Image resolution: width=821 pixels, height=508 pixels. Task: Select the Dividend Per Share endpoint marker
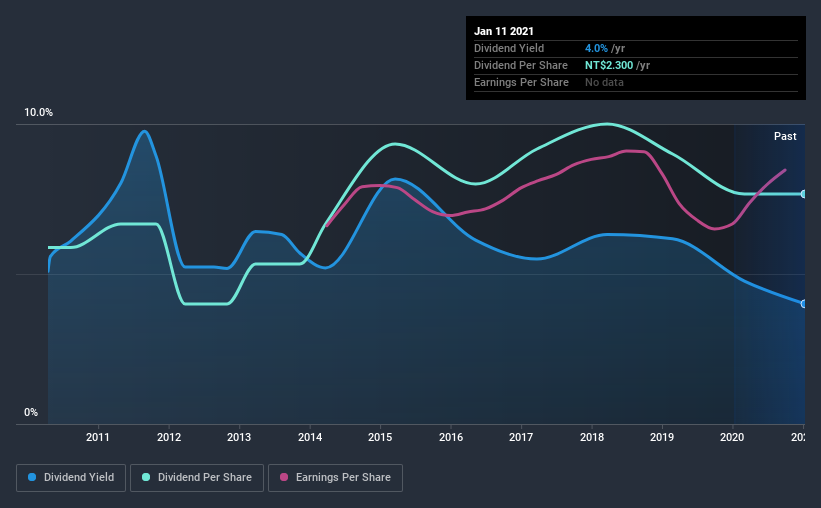(x=803, y=194)
